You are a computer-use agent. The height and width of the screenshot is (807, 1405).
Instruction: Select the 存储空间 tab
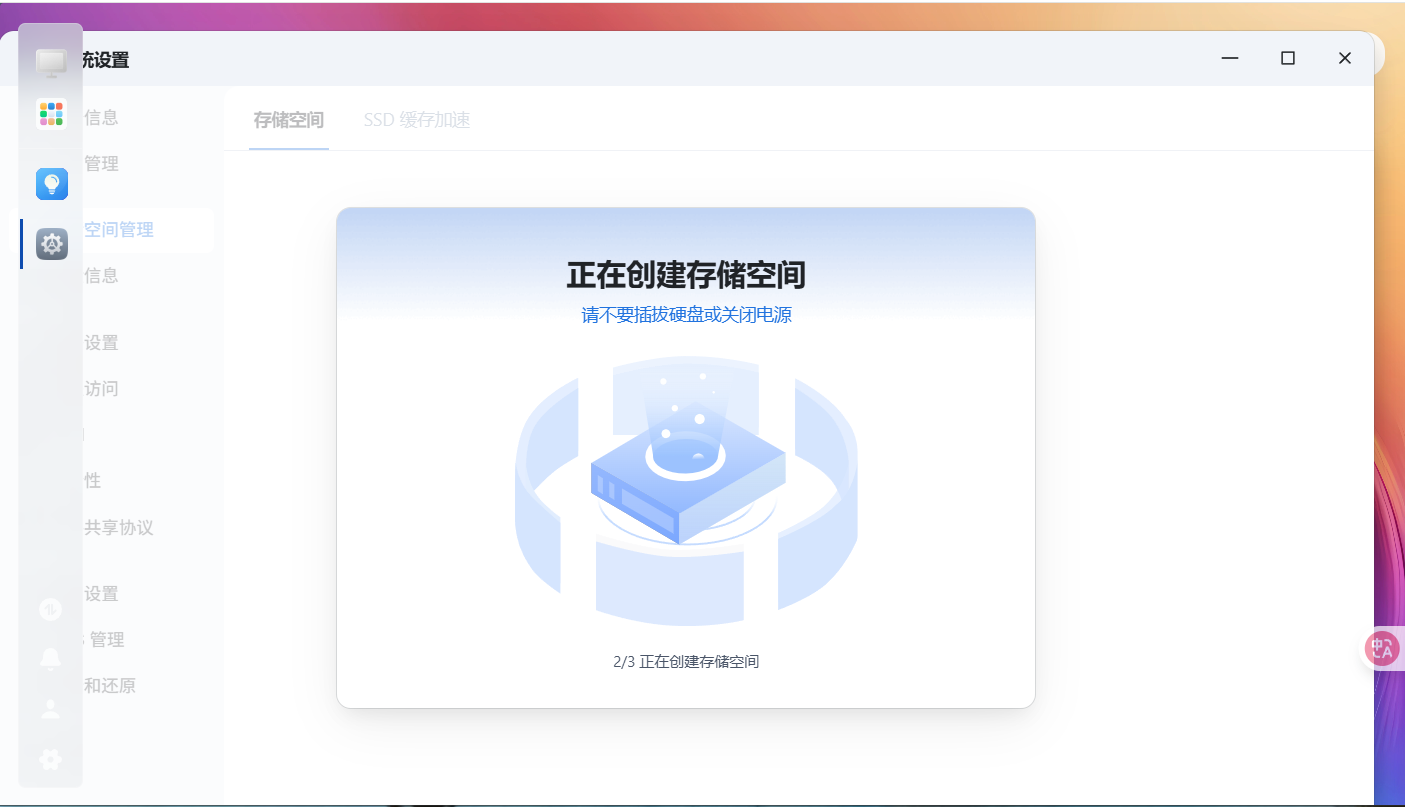point(288,119)
